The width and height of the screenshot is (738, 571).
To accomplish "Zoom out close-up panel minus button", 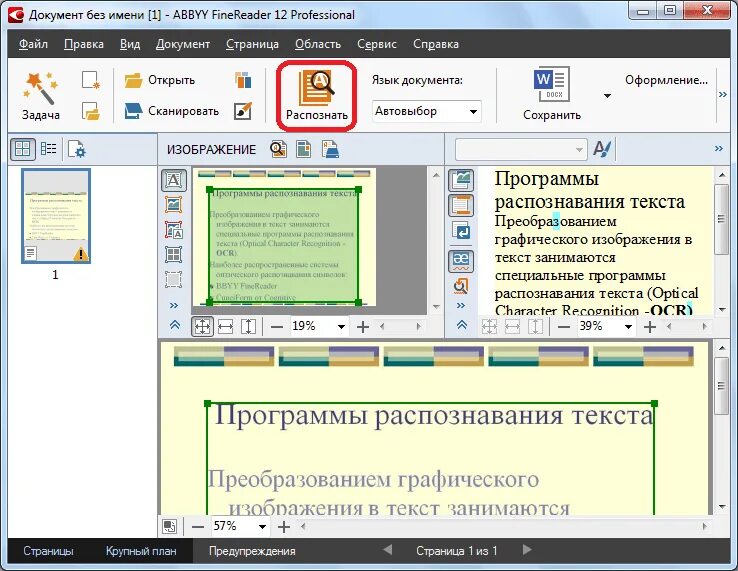I will click(198, 527).
